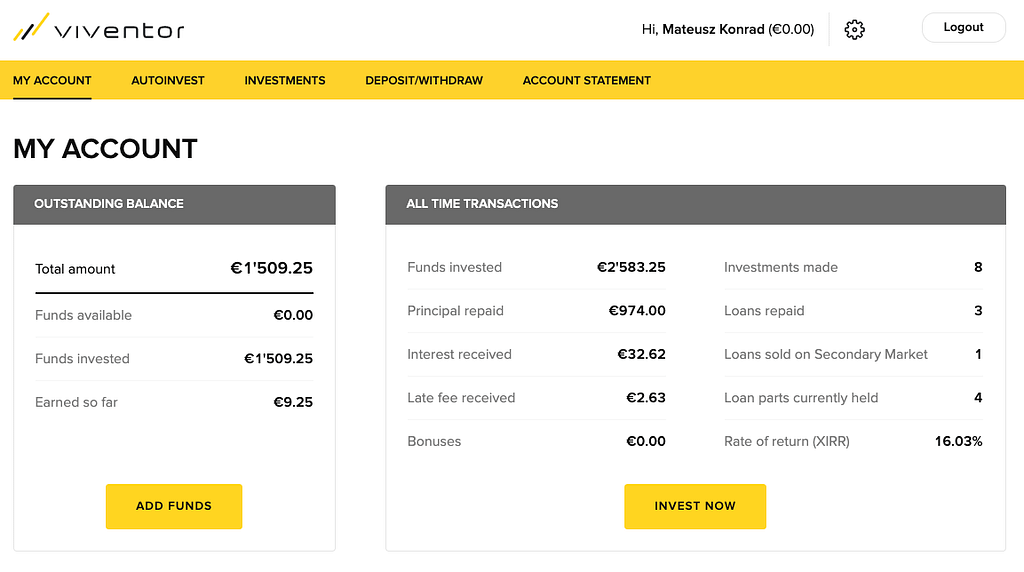Open the Deposit/Withdraw tab

tap(424, 80)
